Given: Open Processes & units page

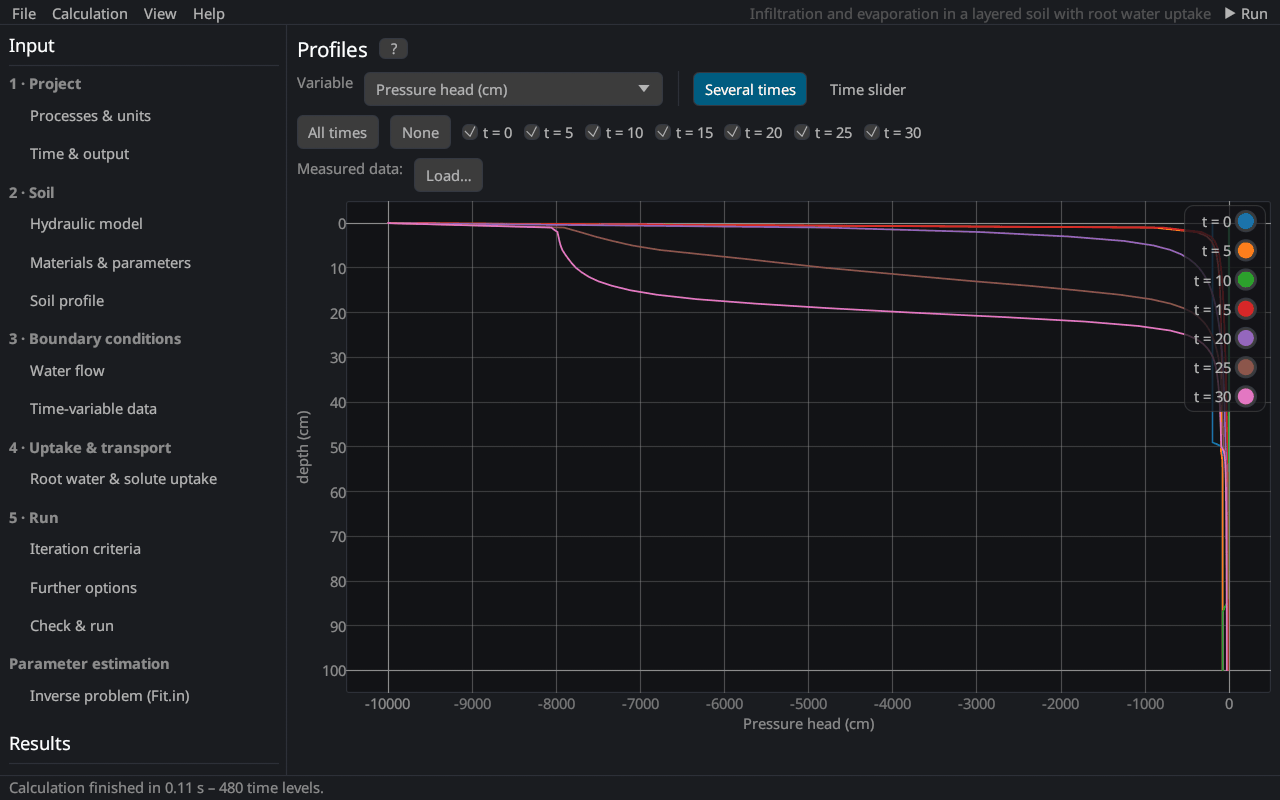Looking at the screenshot, I should tap(90, 116).
